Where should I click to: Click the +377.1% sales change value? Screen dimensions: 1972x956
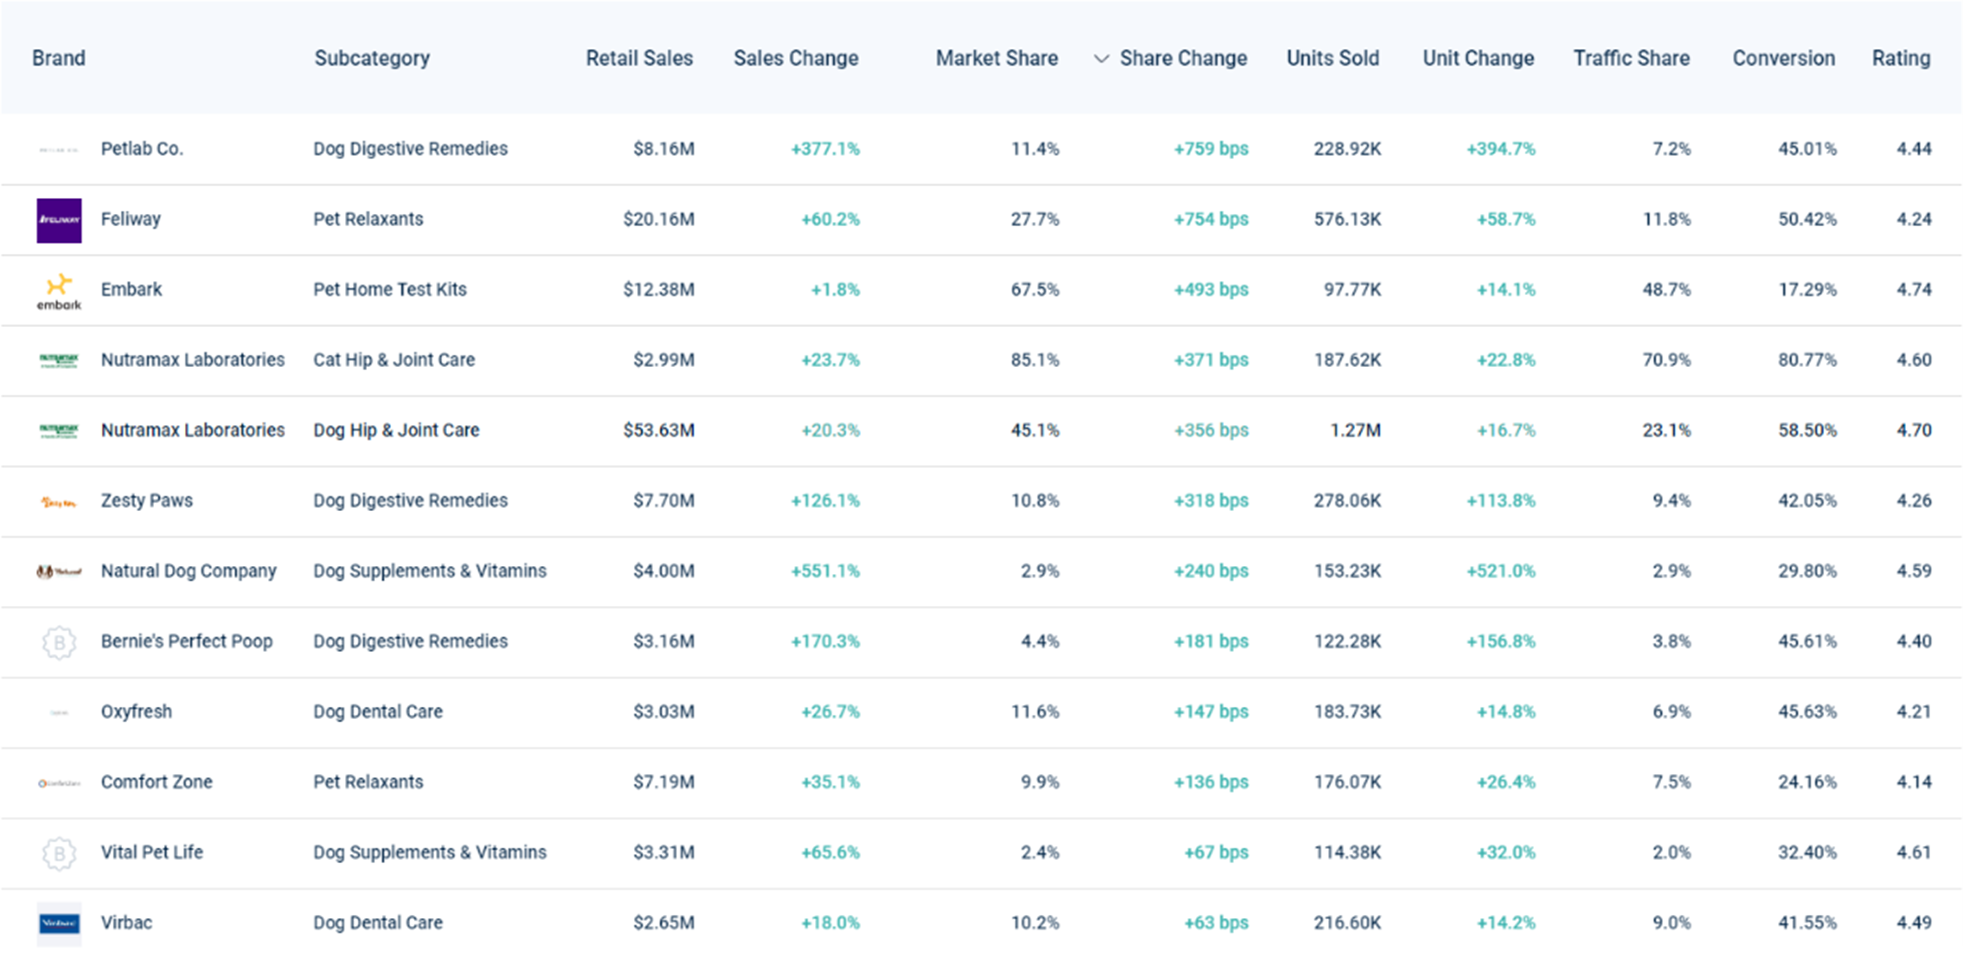[825, 149]
